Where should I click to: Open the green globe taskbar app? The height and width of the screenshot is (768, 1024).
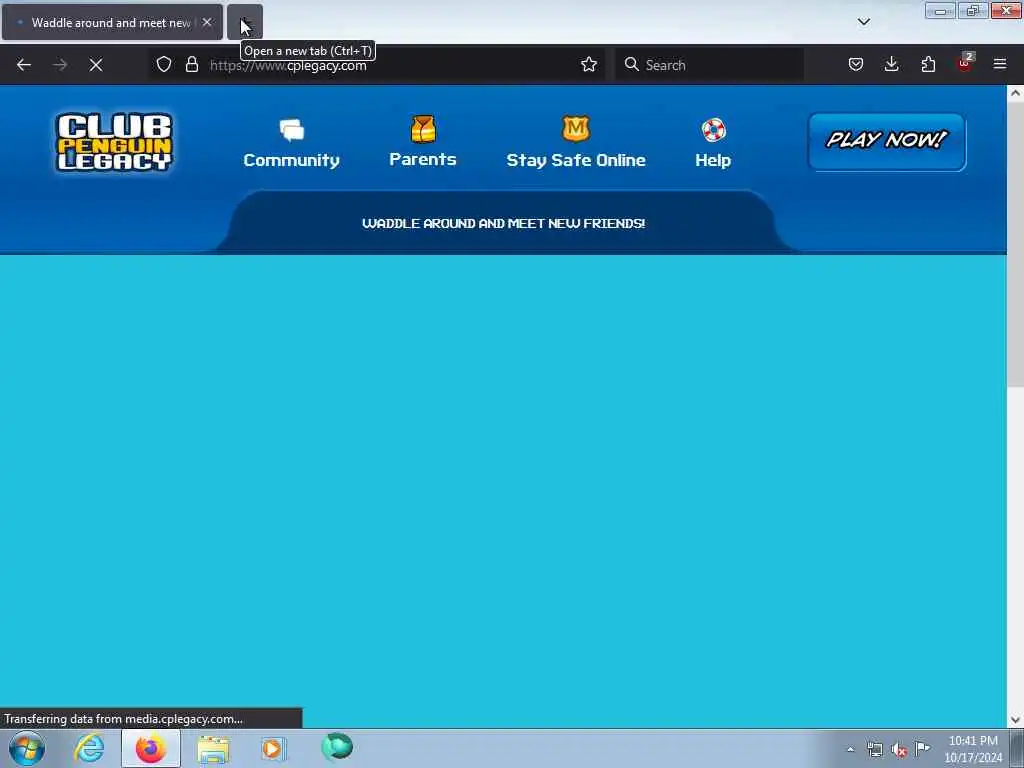(x=337, y=746)
